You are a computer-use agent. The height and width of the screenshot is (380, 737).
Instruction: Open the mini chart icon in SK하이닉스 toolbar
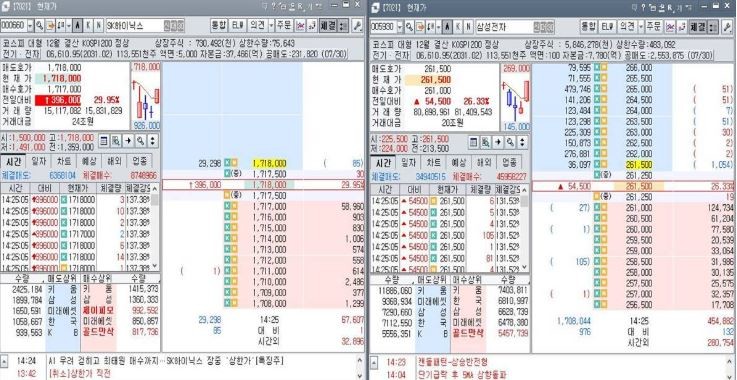[300, 25]
